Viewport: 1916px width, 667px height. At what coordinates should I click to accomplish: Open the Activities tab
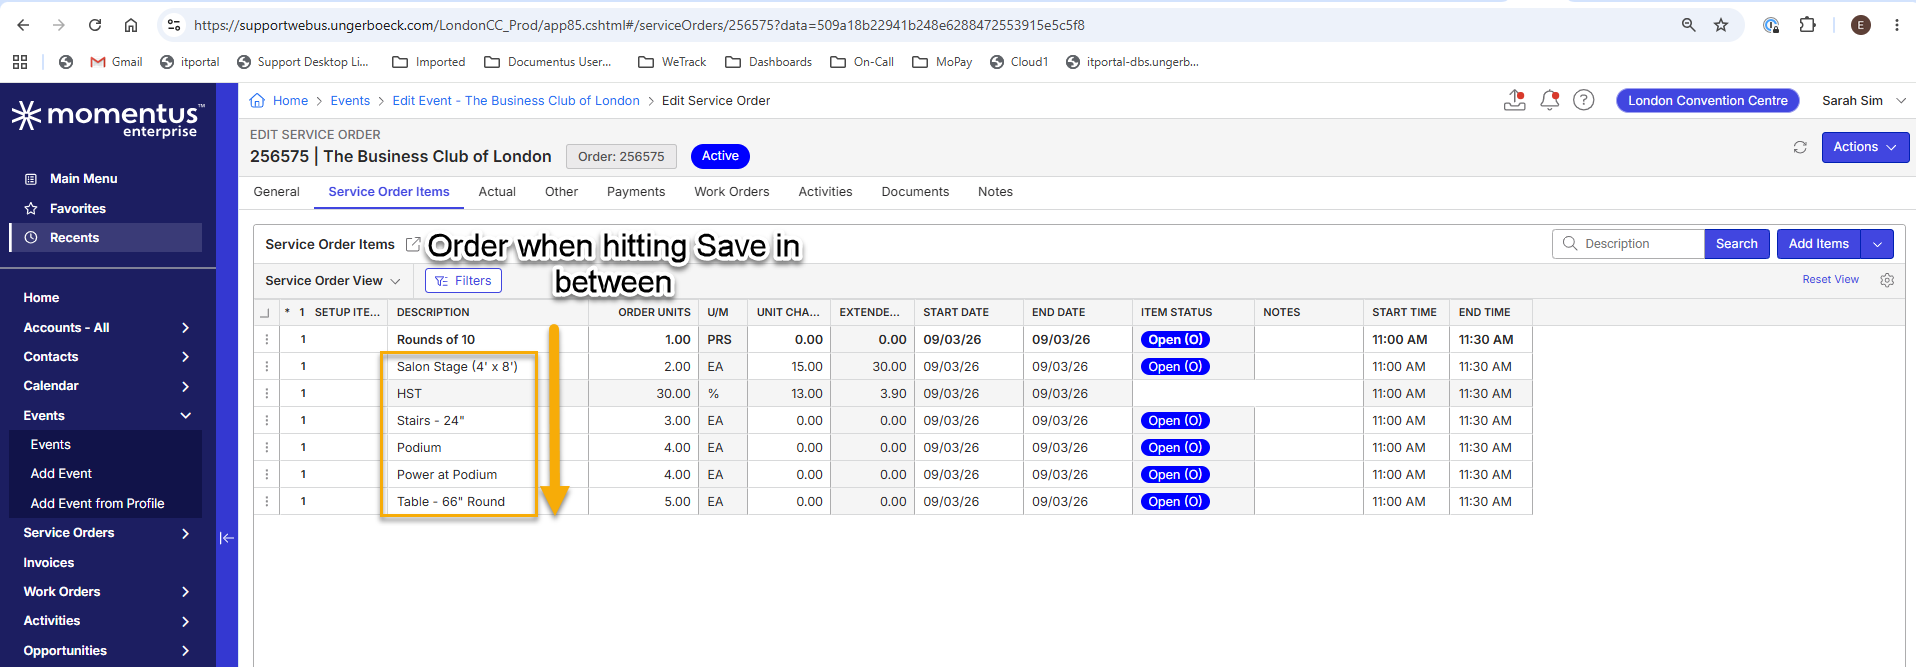825,192
